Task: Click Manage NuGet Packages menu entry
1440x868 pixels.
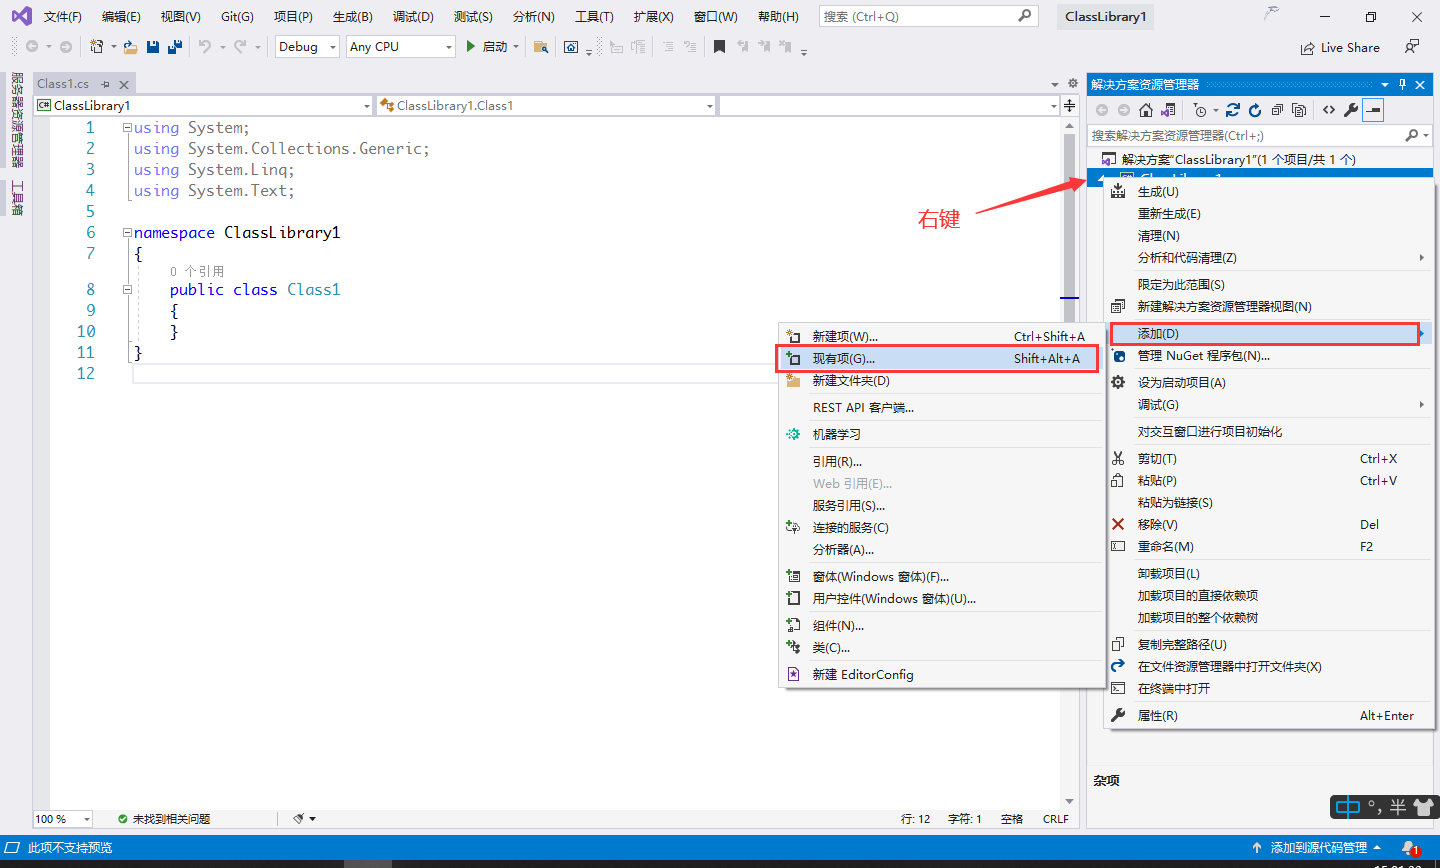Action: point(1270,355)
